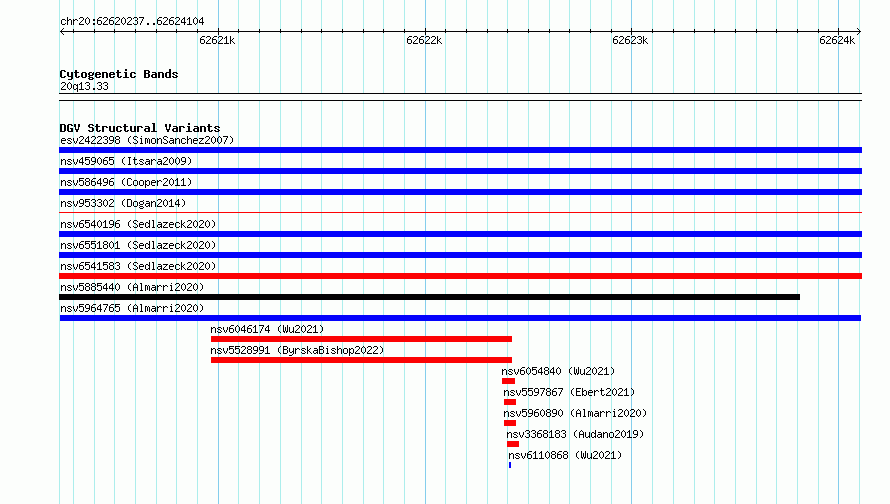Click the right arrow end of the ruler
The image size is (890, 504).
pos(859,31)
